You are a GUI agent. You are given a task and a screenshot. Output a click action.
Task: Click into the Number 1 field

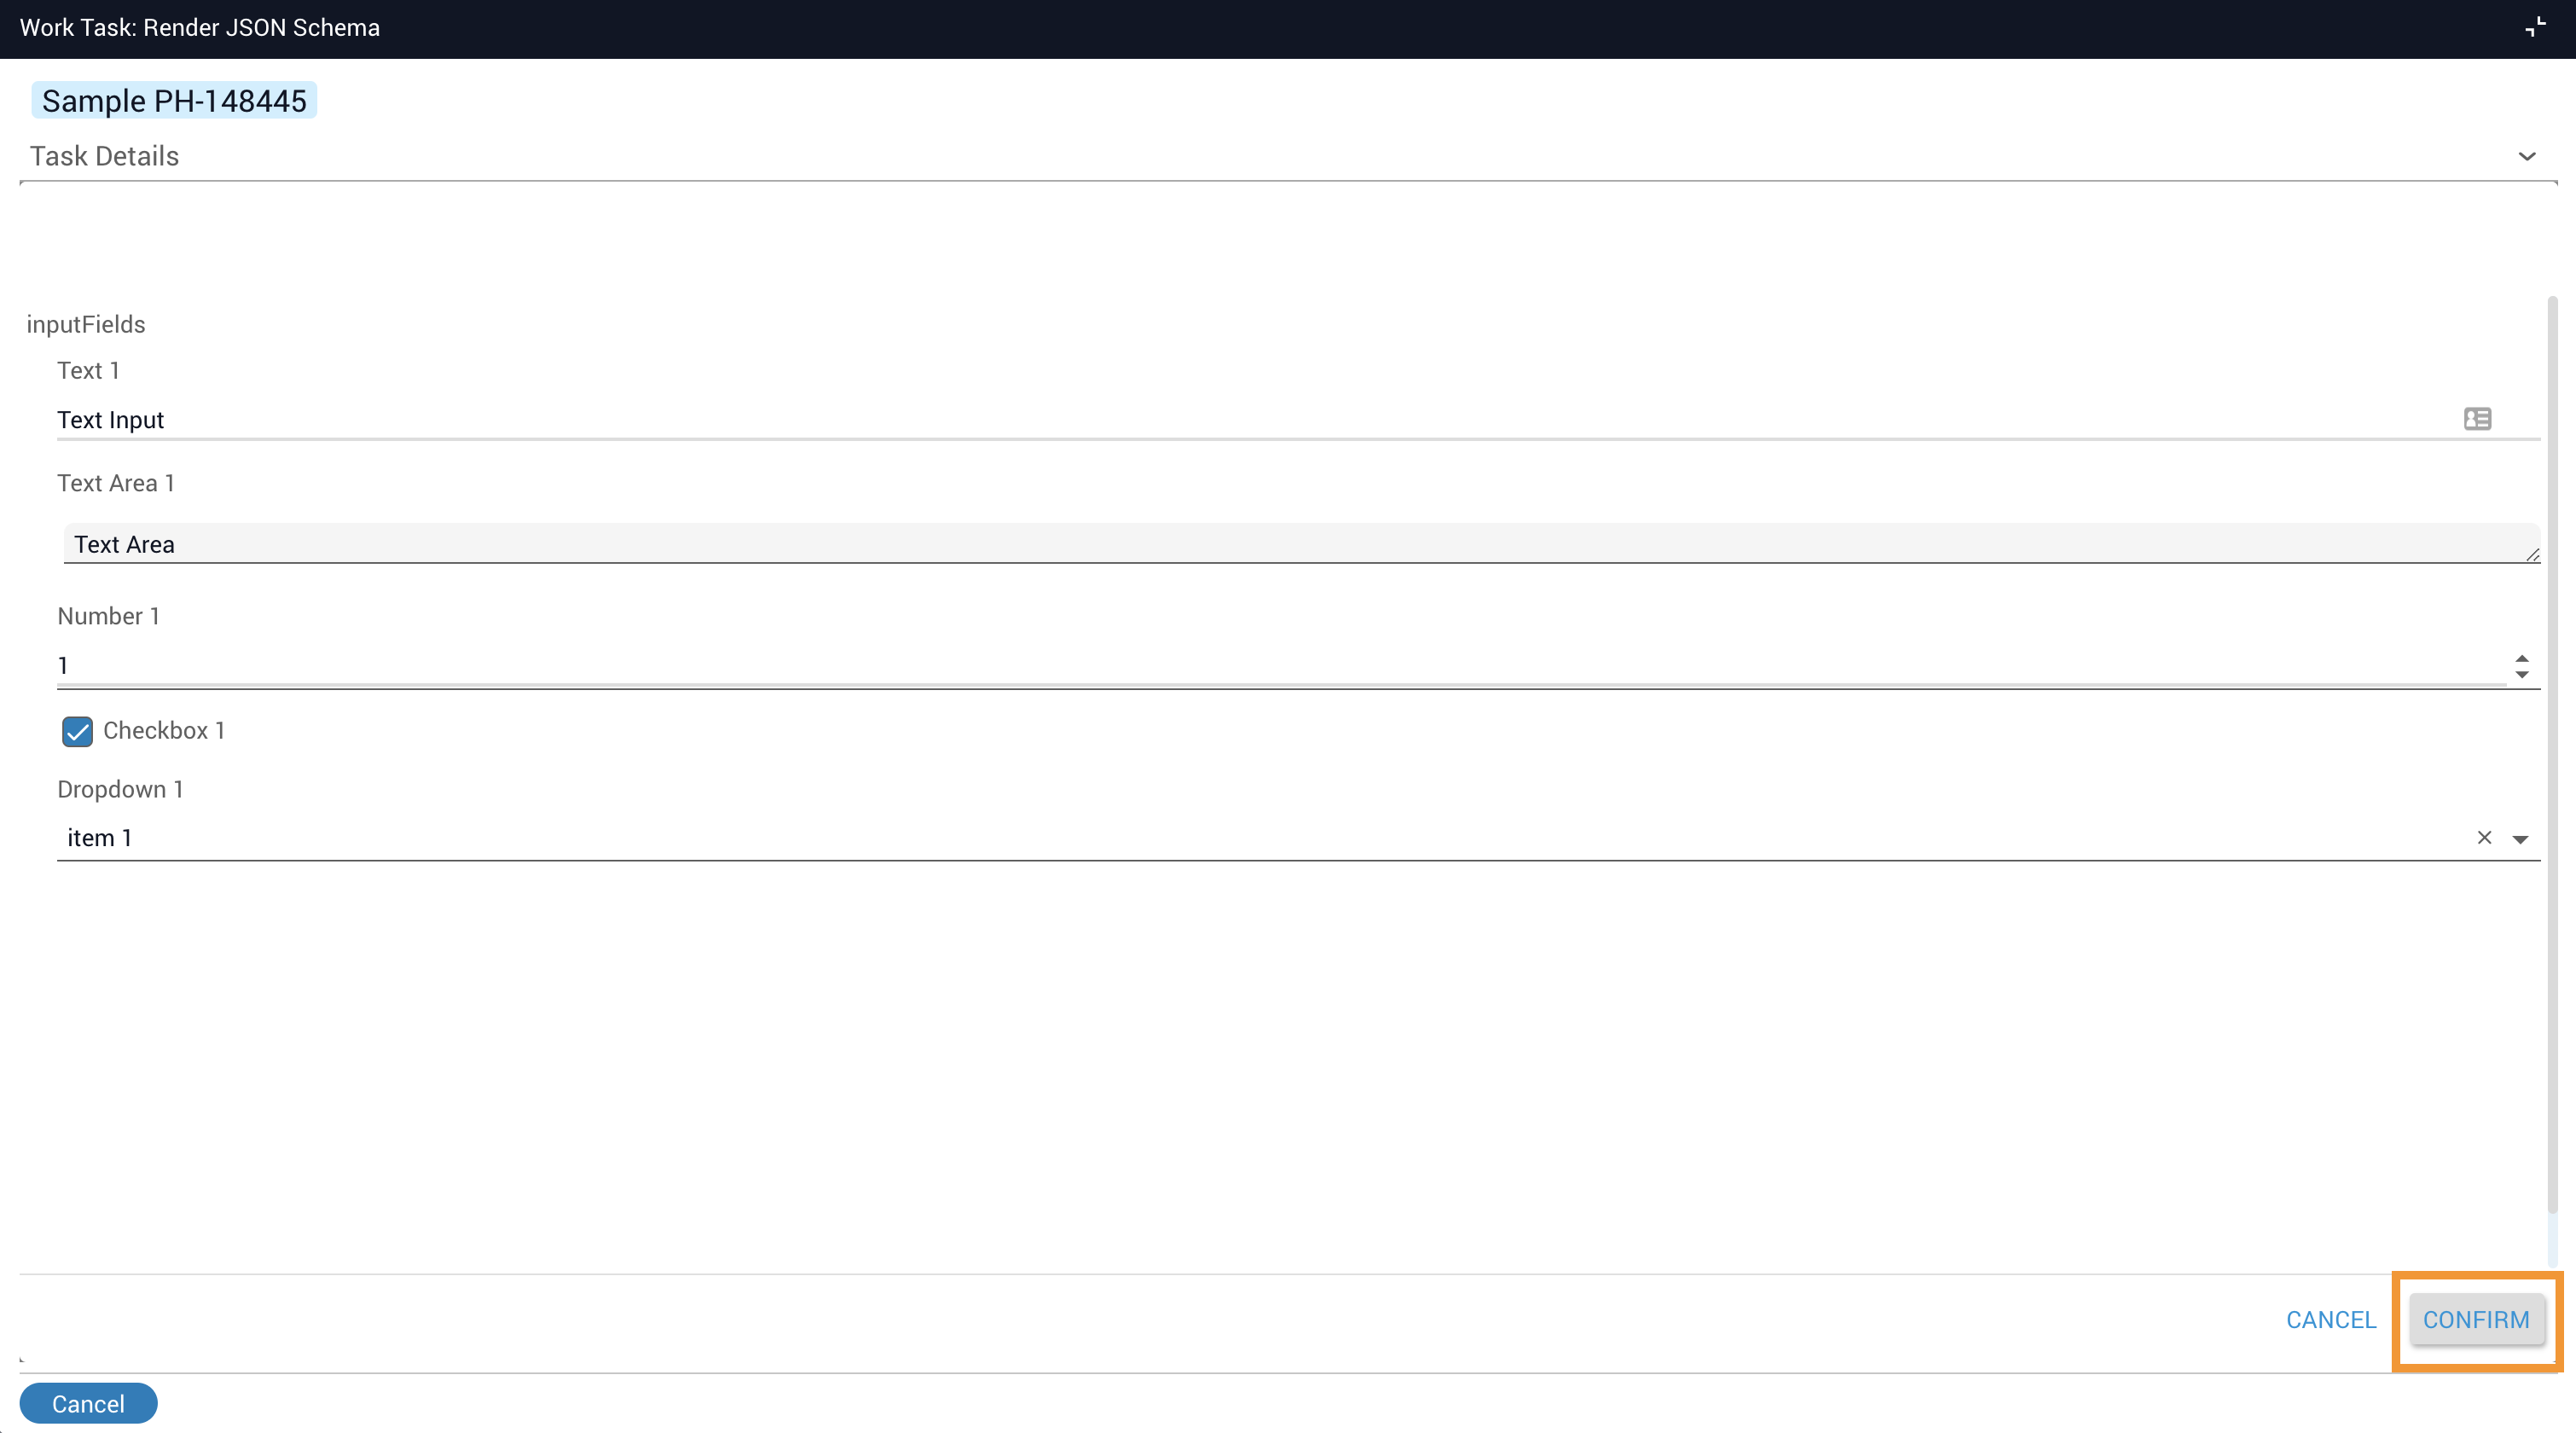click(x=1200, y=666)
